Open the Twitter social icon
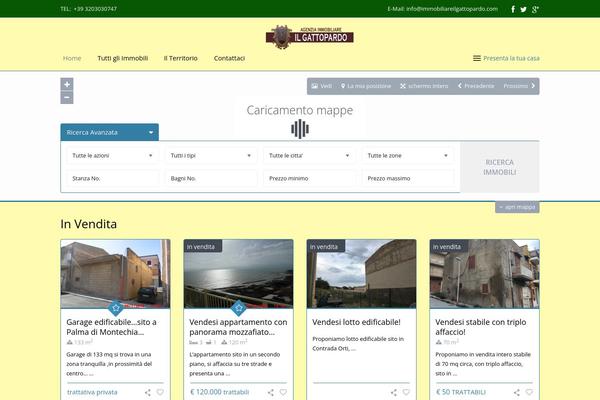This screenshot has height=400, width=600. 523,9
